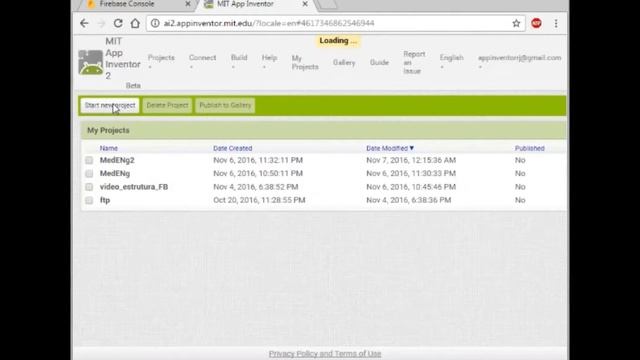The image size is (640, 360).
Task: Open the Connect dropdown menu
Action: tap(202, 61)
